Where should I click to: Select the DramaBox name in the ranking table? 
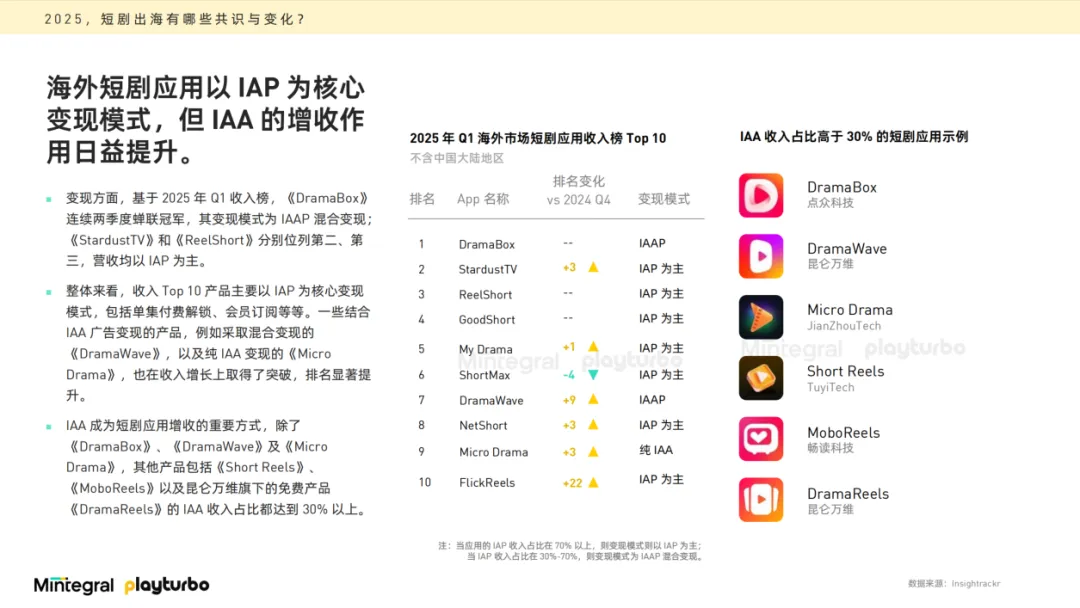point(487,244)
